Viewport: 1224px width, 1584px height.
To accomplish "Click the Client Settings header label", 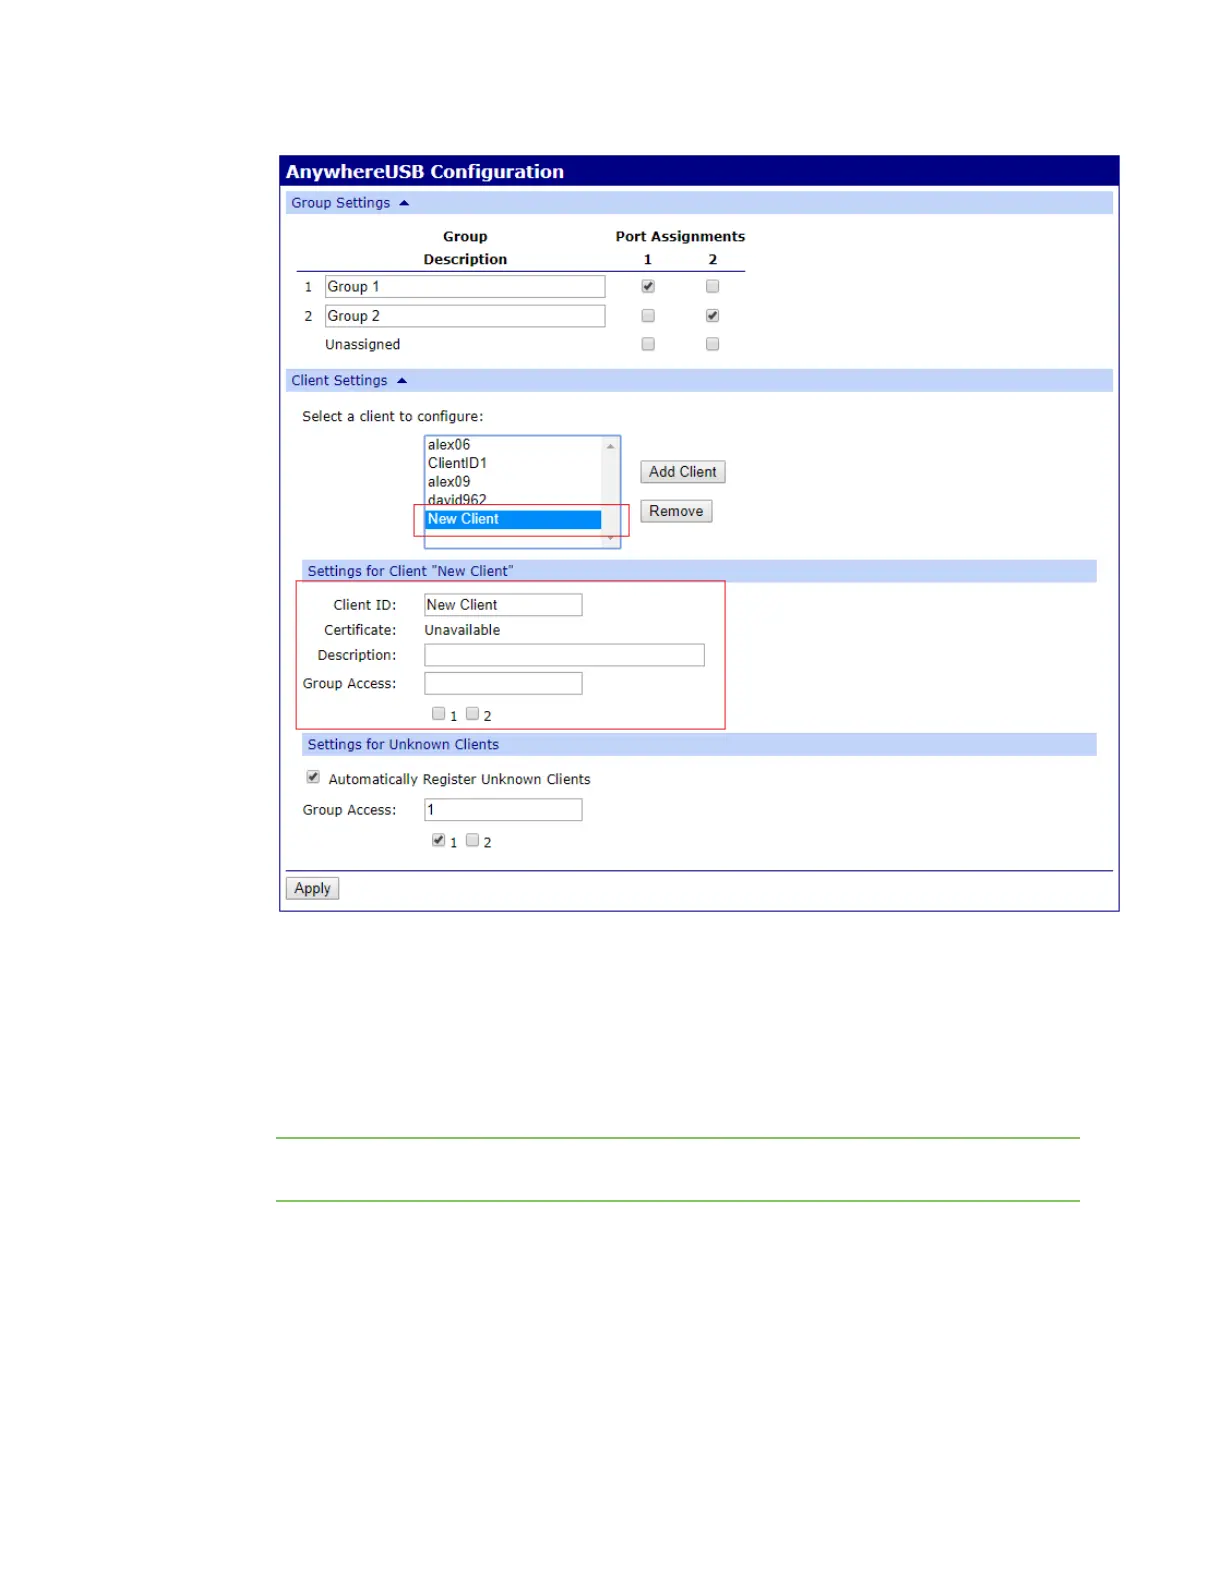I will pos(339,381).
